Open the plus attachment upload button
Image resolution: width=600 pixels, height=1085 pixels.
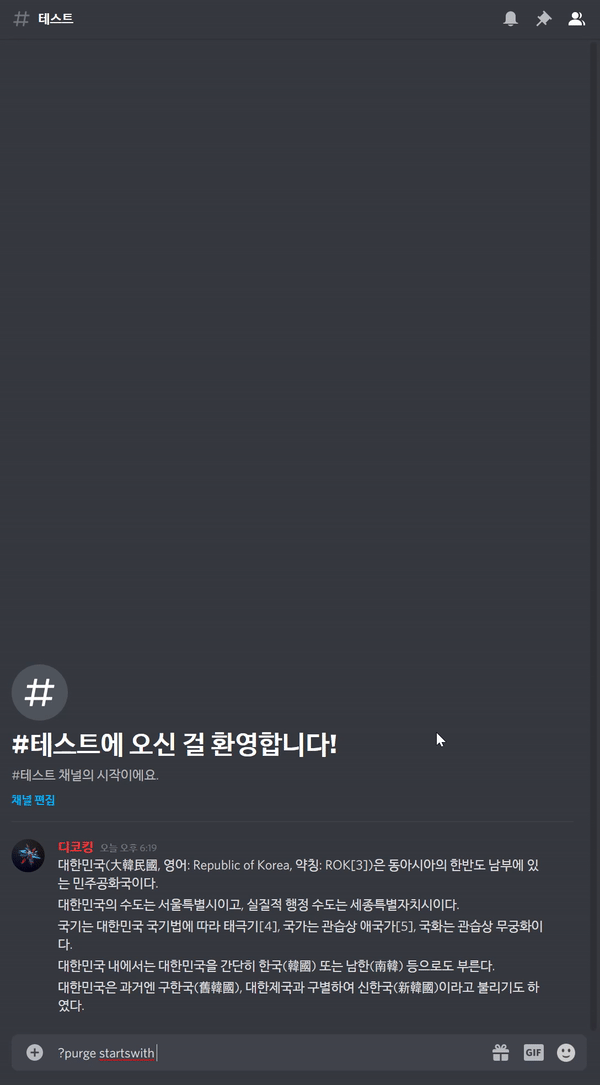click(35, 1052)
